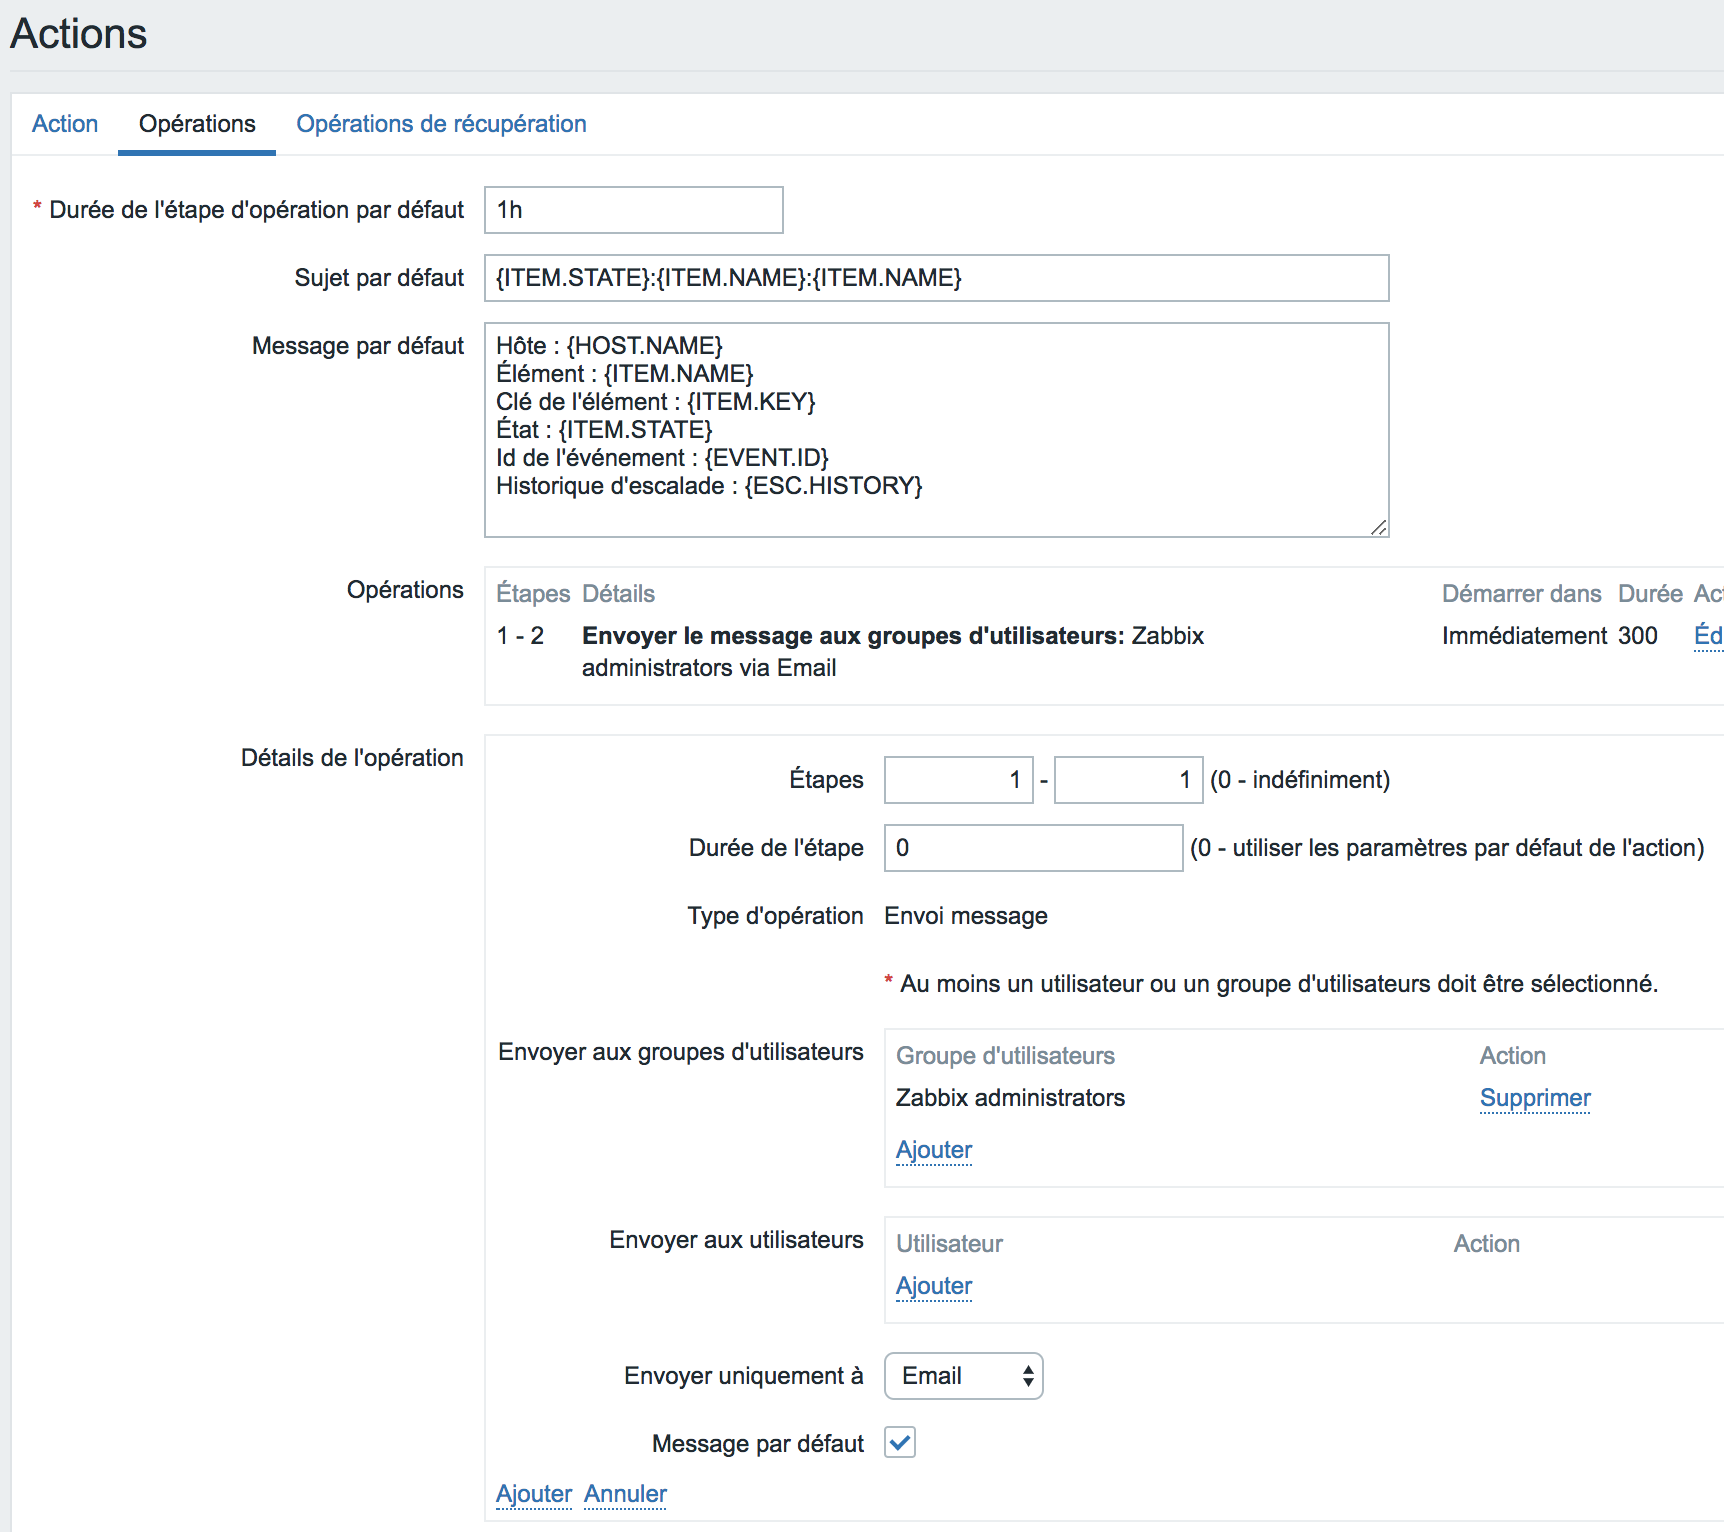
Task: Click the Envoi message operation type text
Action: 966,916
